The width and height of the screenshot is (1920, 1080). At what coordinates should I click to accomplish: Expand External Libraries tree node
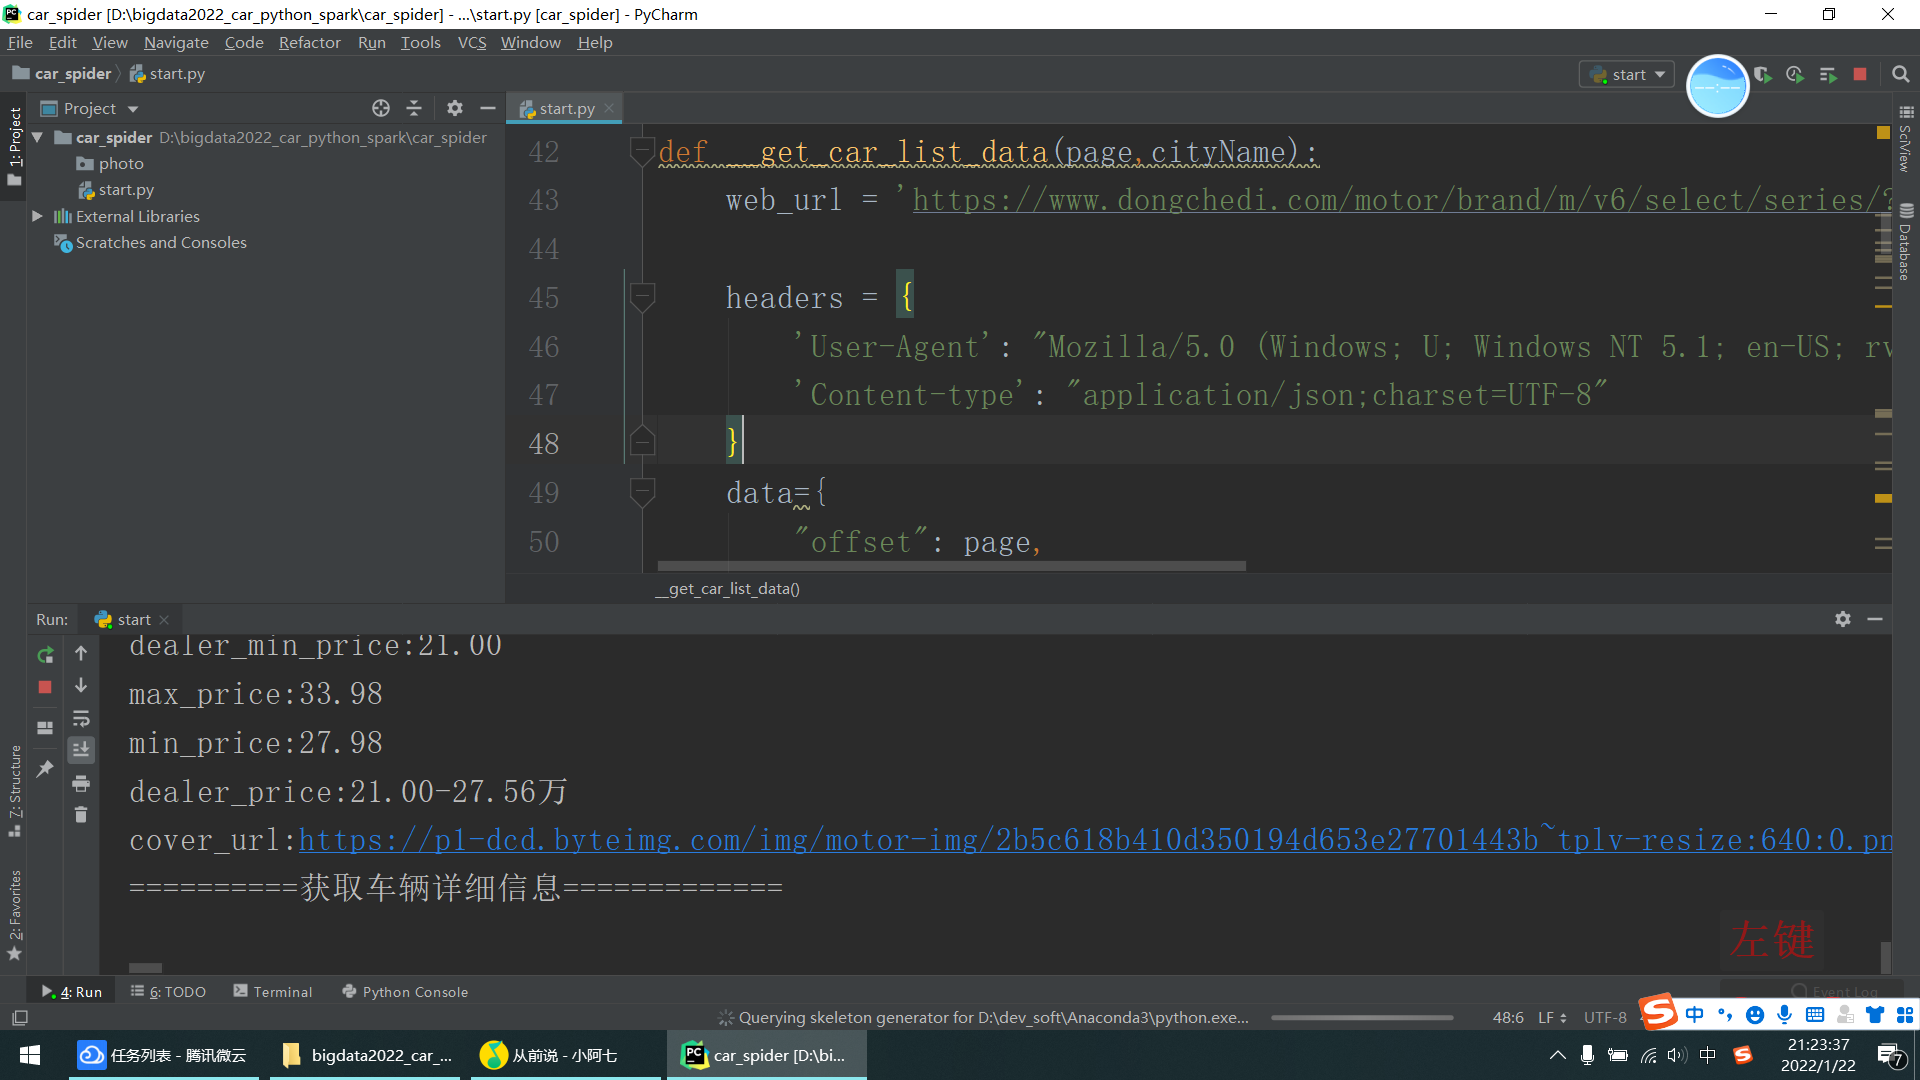coord(37,216)
